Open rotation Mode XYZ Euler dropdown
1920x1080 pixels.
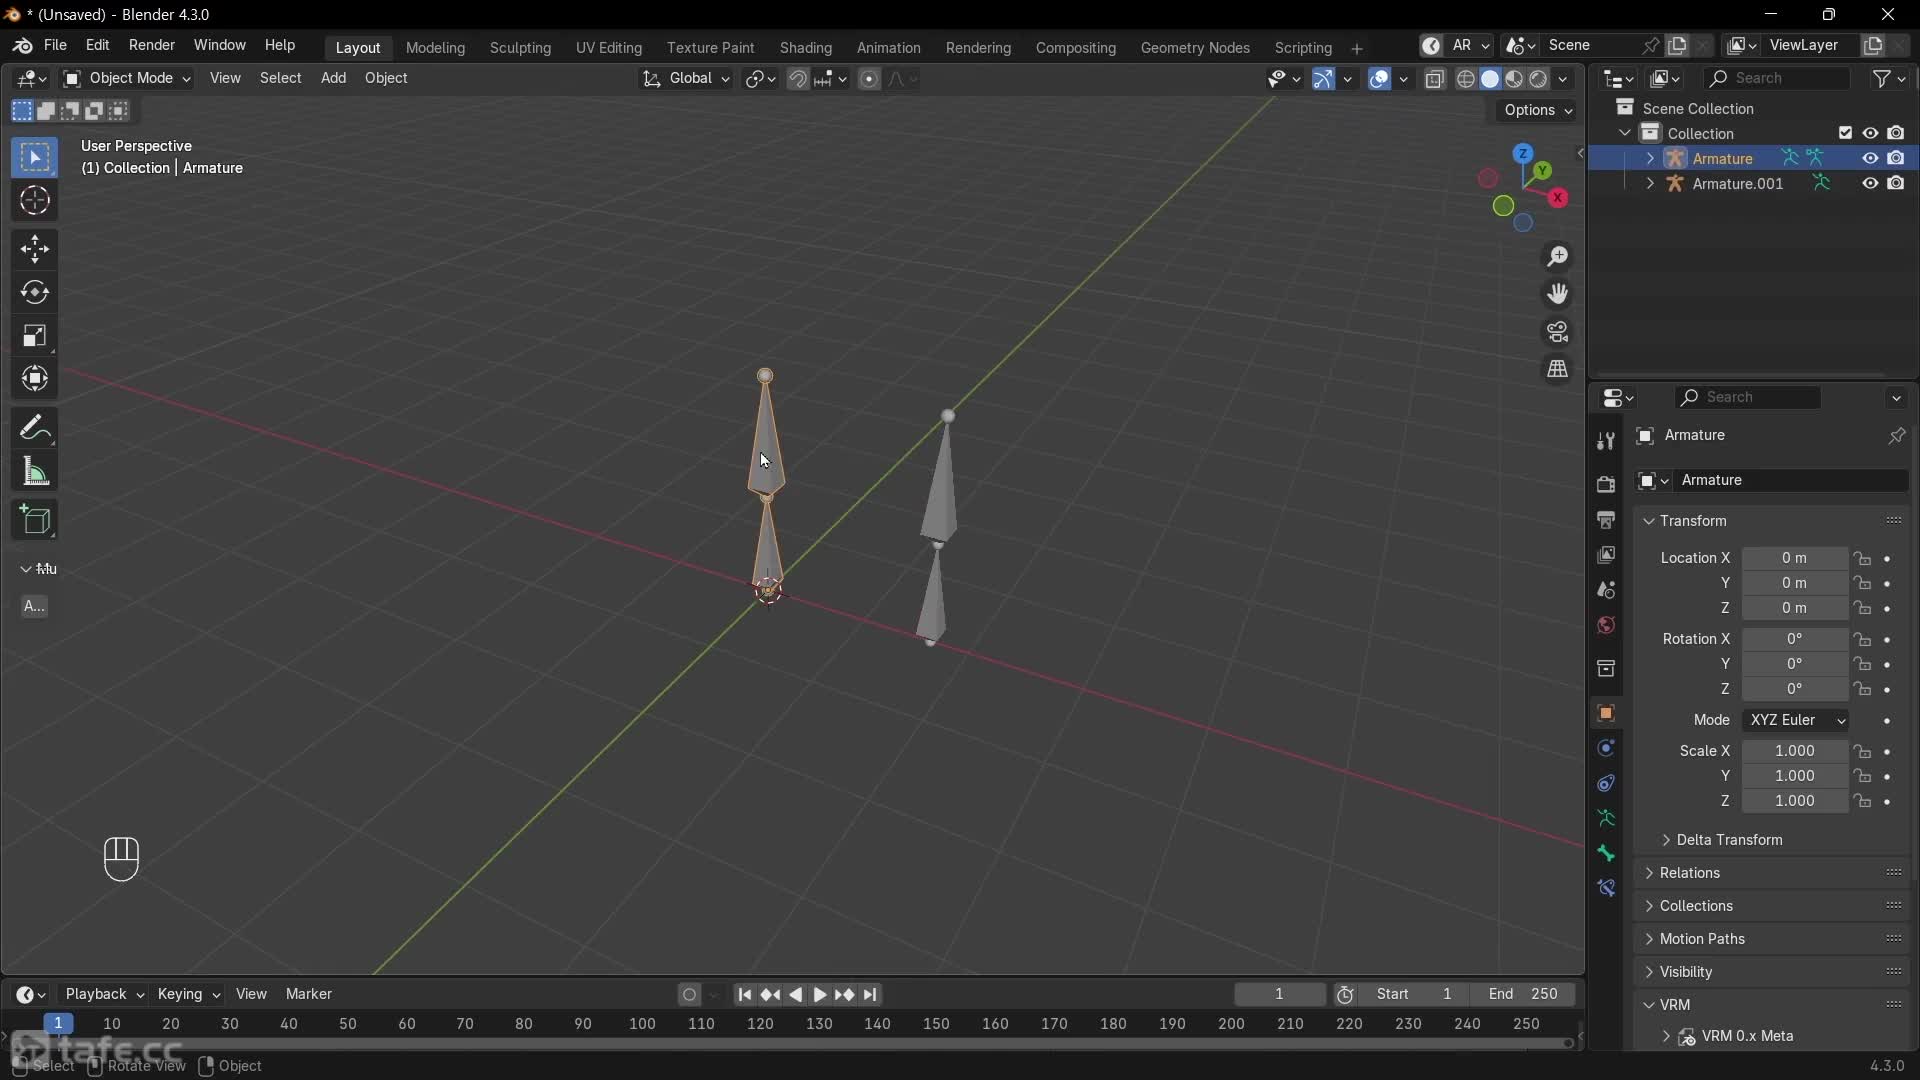click(1796, 720)
